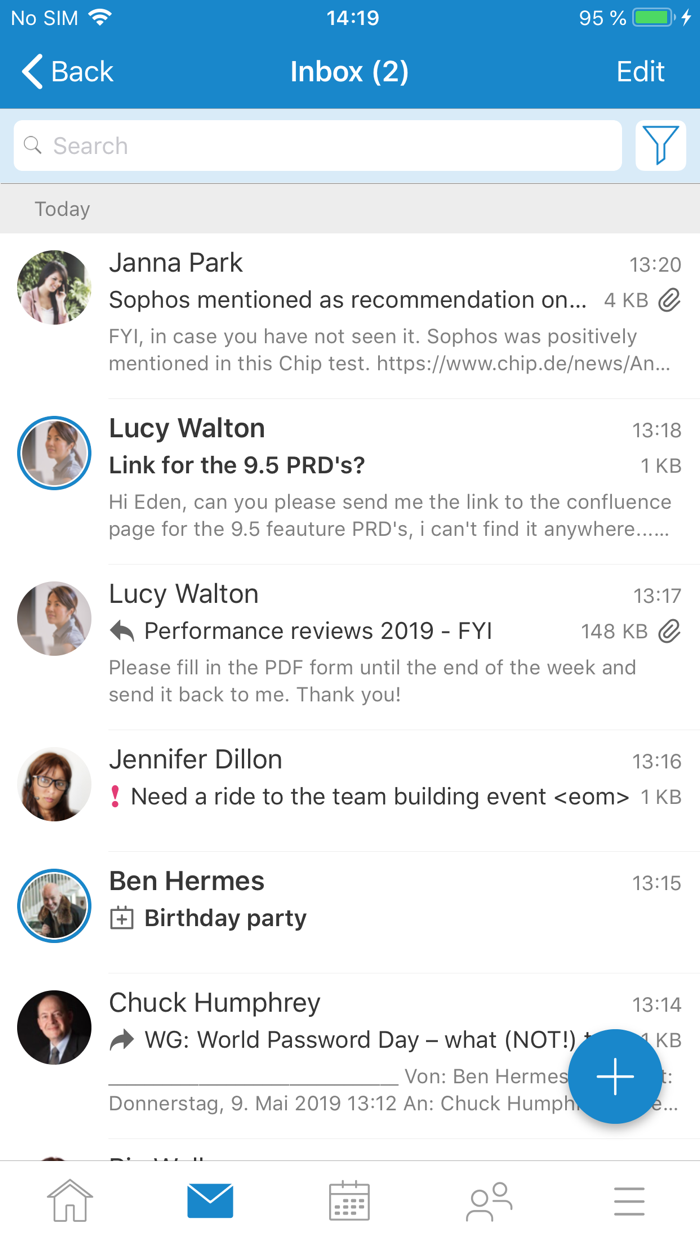Open the Home tab
Image resolution: width=700 pixels, height=1244 pixels.
[70, 1201]
